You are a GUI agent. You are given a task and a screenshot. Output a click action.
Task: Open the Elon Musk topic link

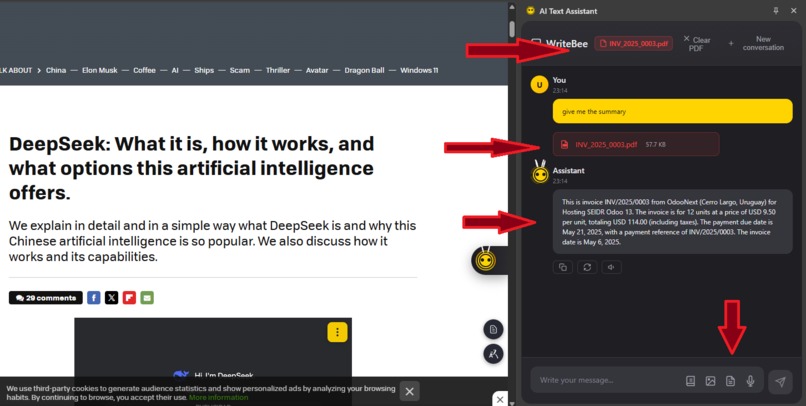[x=100, y=70]
